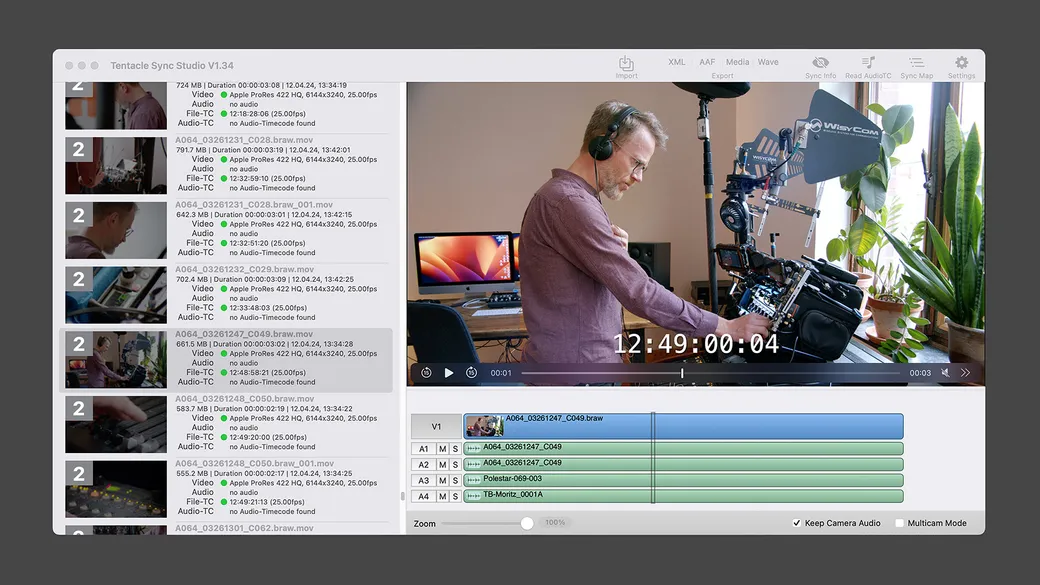Choose Wave export format

click(x=768, y=61)
